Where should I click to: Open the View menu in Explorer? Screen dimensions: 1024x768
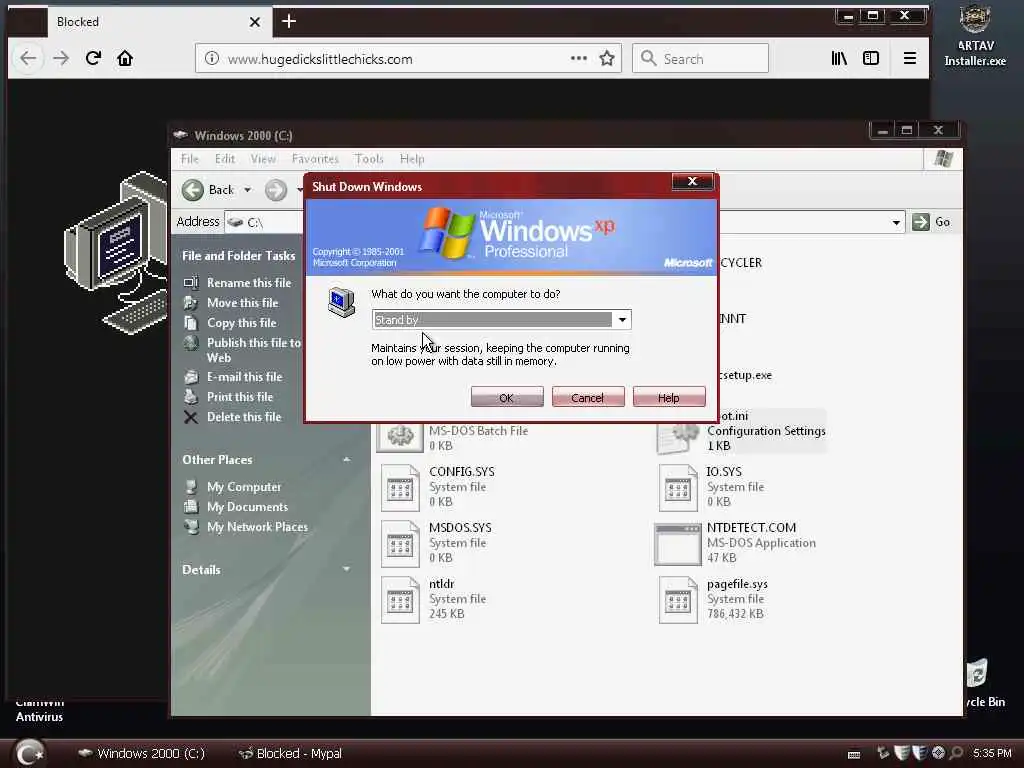(x=263, y=159)
